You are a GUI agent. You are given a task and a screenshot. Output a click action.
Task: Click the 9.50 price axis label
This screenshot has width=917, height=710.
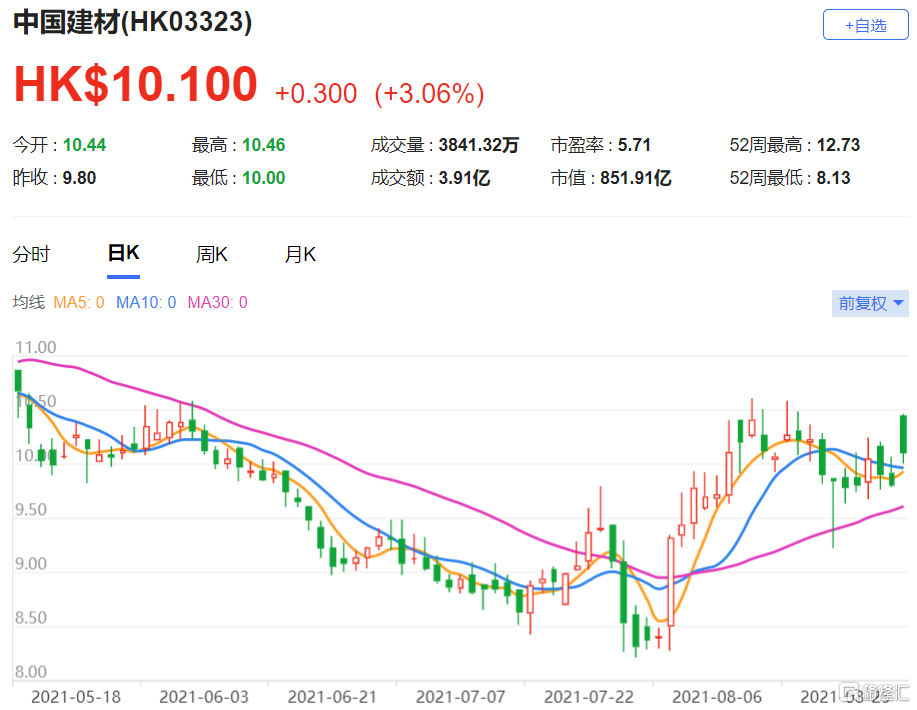31,509
